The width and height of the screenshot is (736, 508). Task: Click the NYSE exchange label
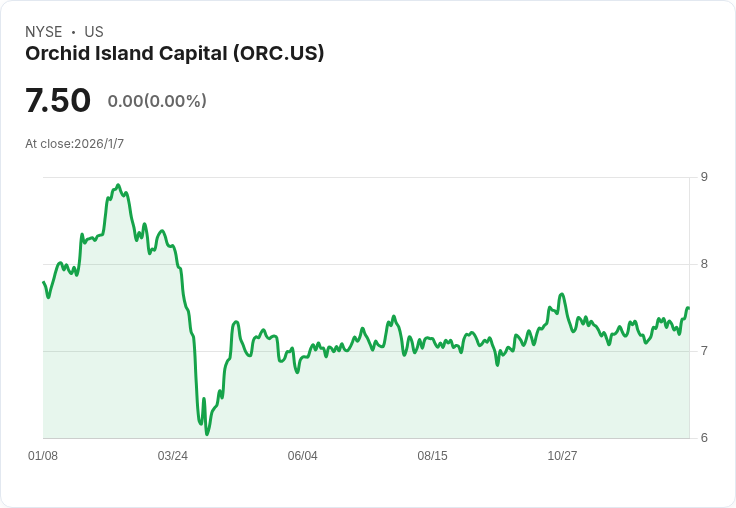(44, 32)
